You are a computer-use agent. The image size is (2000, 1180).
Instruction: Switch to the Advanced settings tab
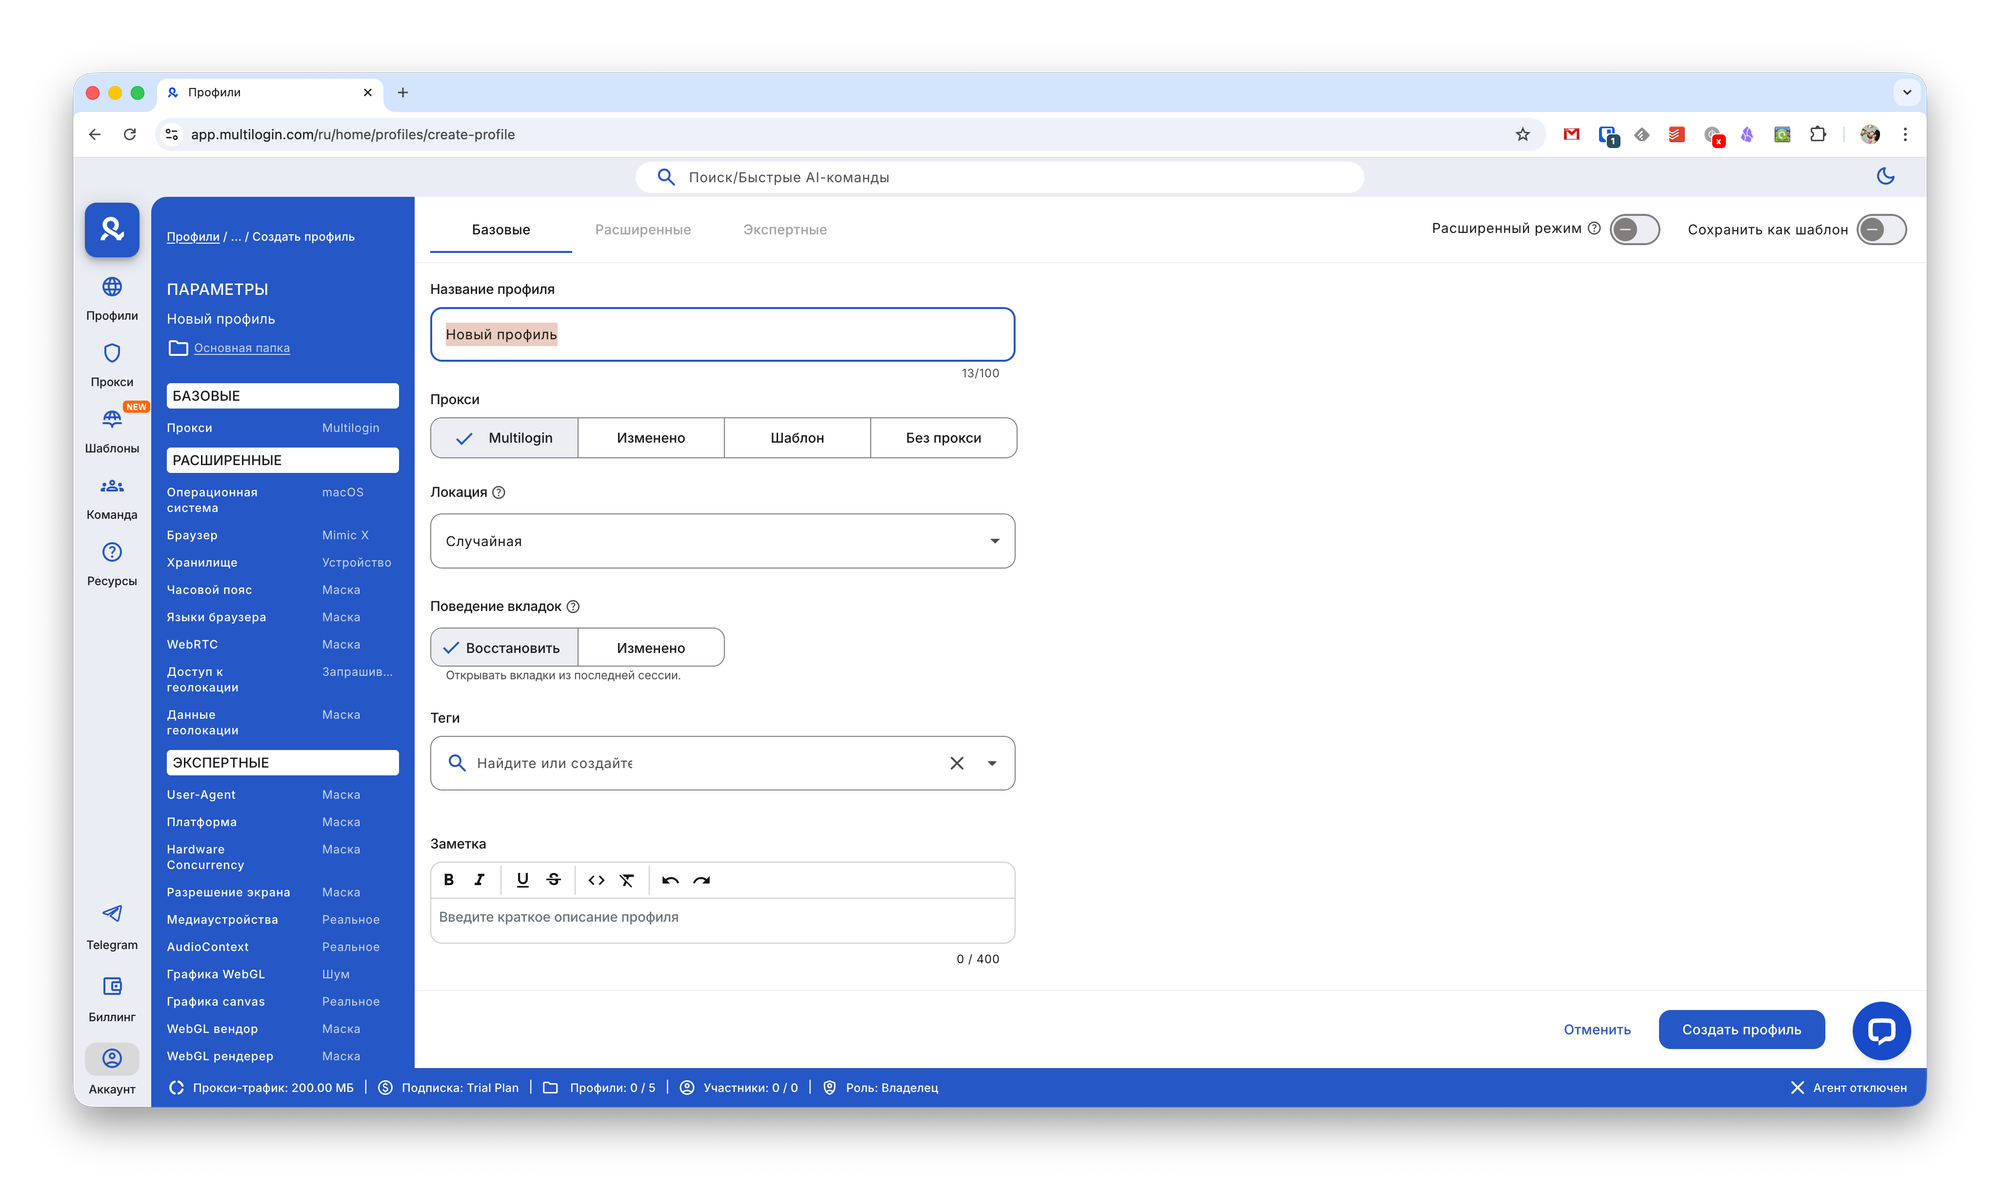[643, 230]
